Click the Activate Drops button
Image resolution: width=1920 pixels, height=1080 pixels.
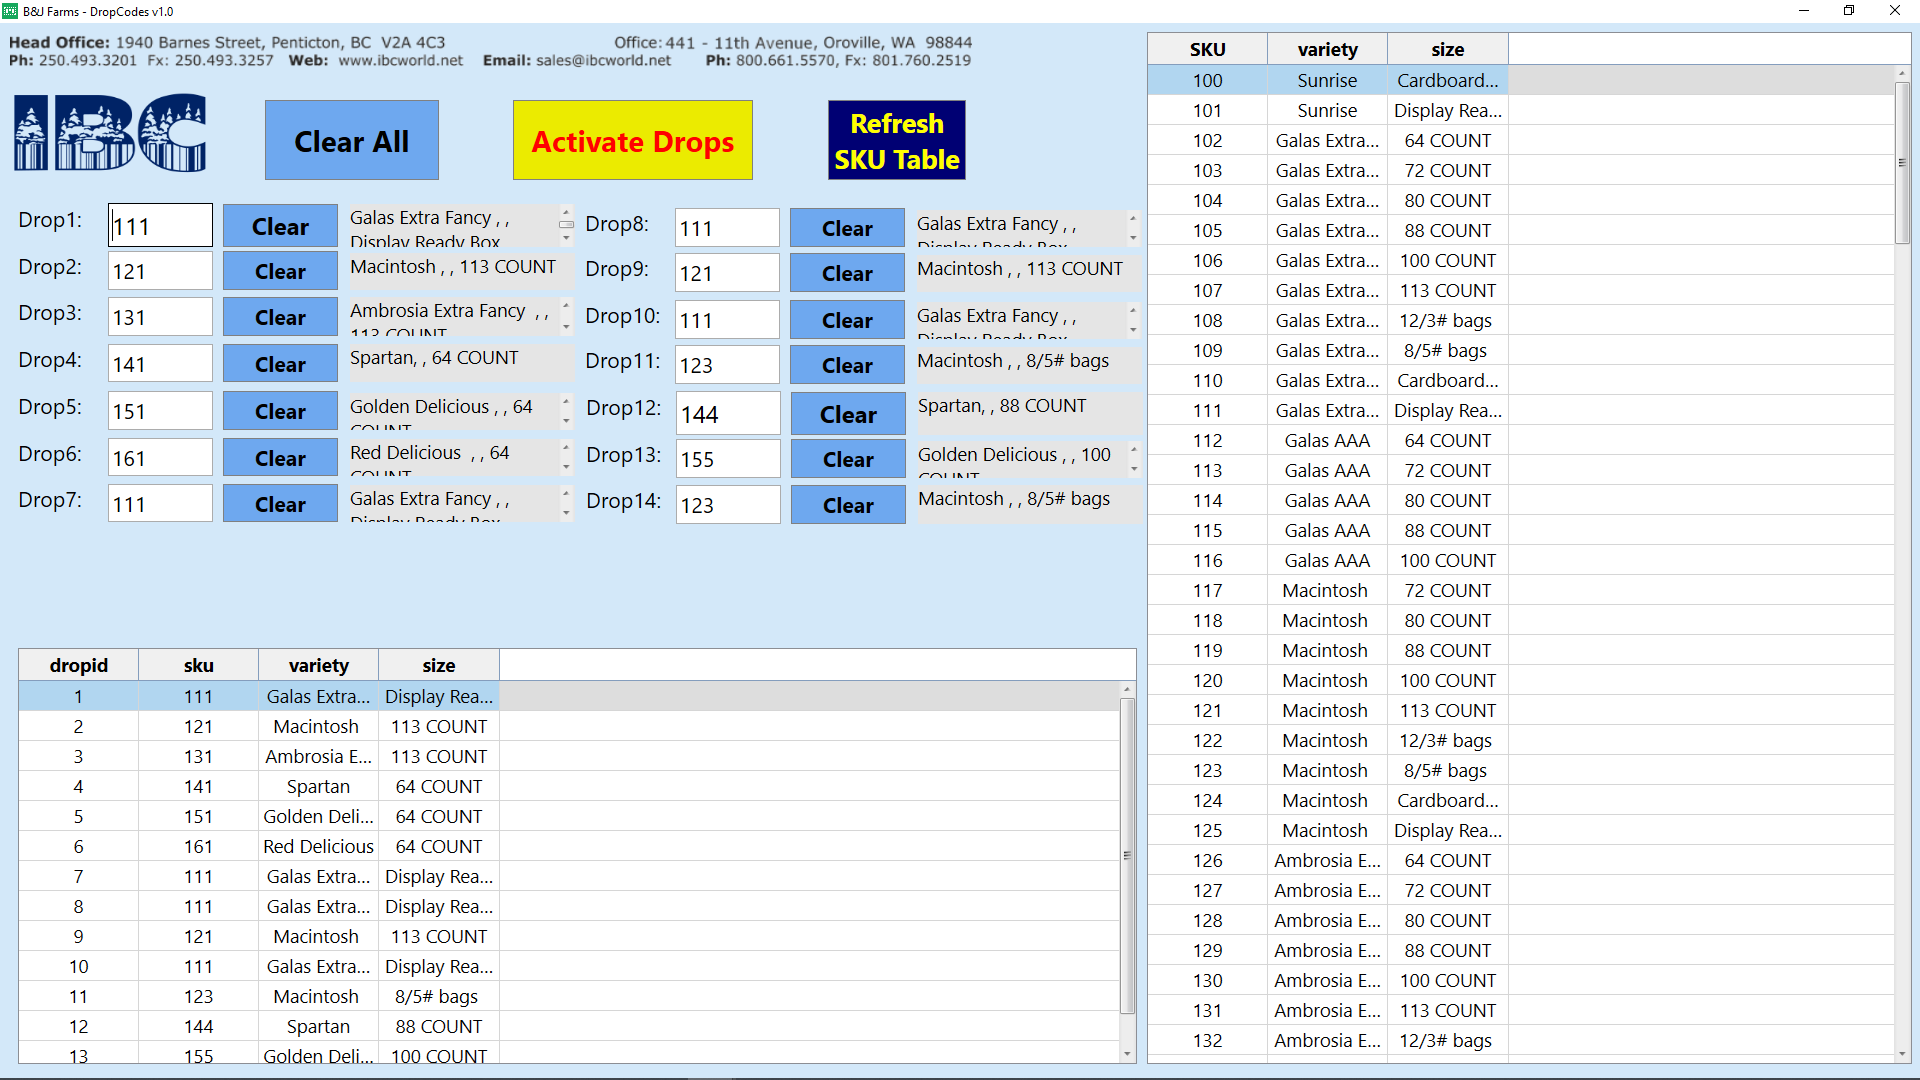tap(632, 140)
